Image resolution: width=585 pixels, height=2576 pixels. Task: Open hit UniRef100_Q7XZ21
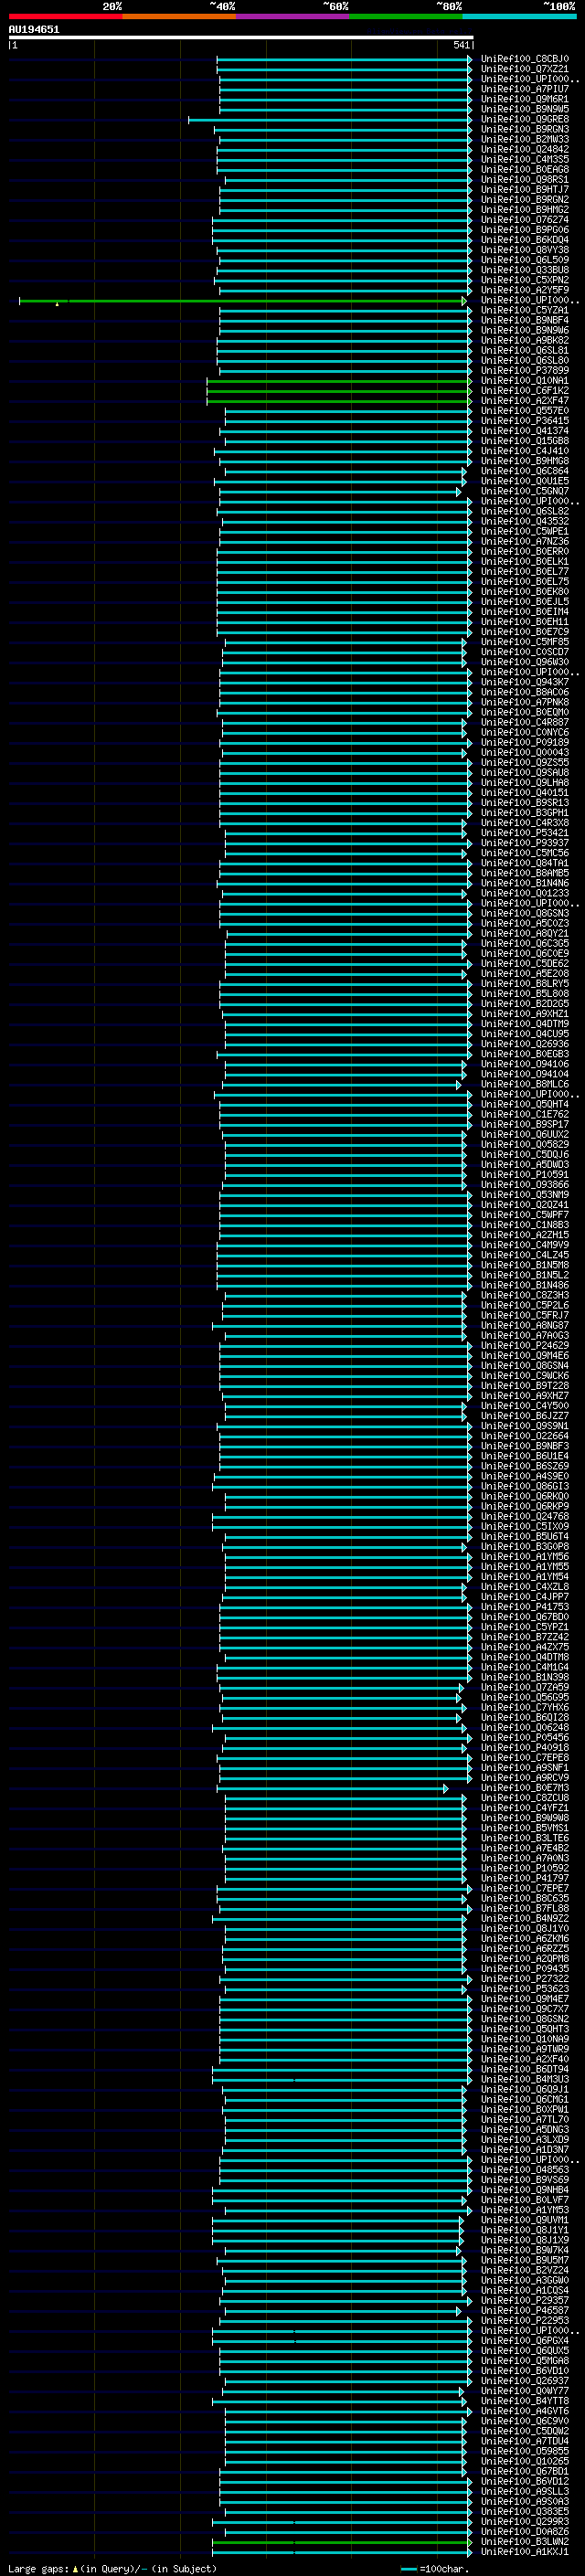524,69
